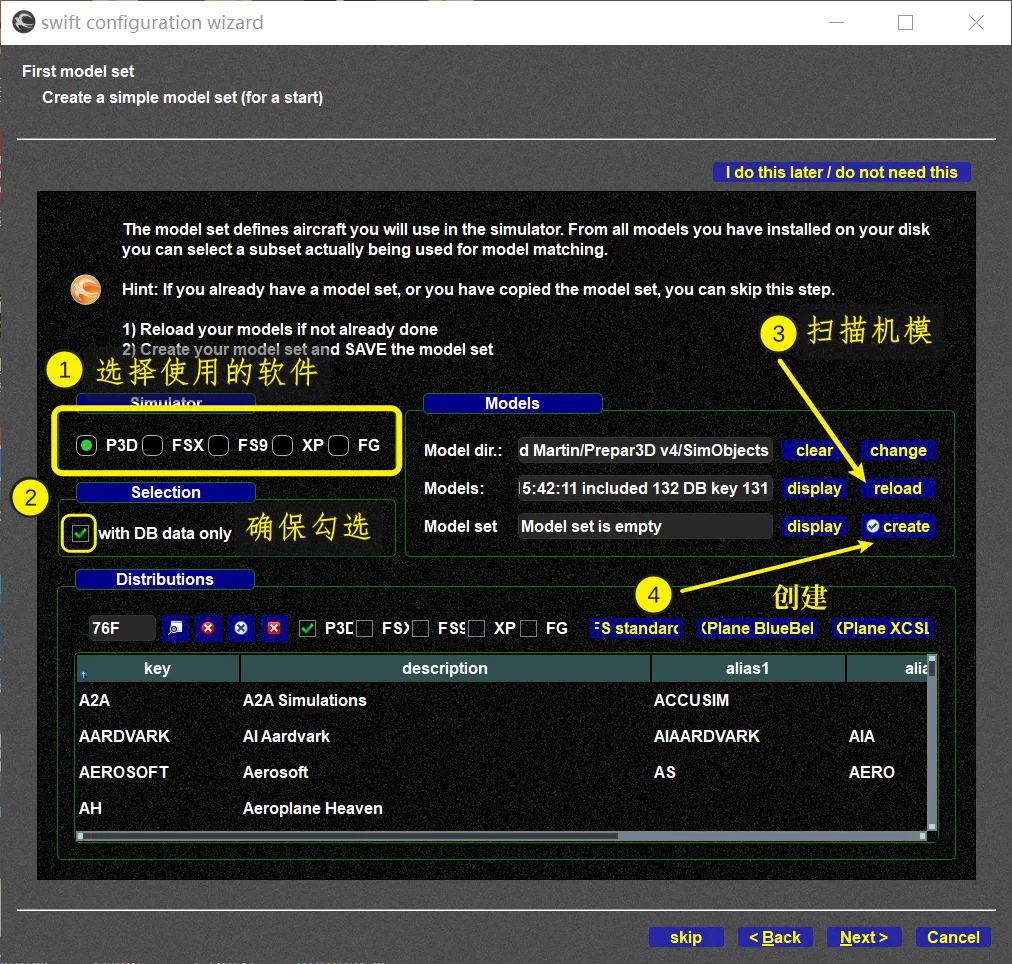Viewport: 1012px width, 964px height.
Task: Click change to pick a model directory
Action: [898, 450]
